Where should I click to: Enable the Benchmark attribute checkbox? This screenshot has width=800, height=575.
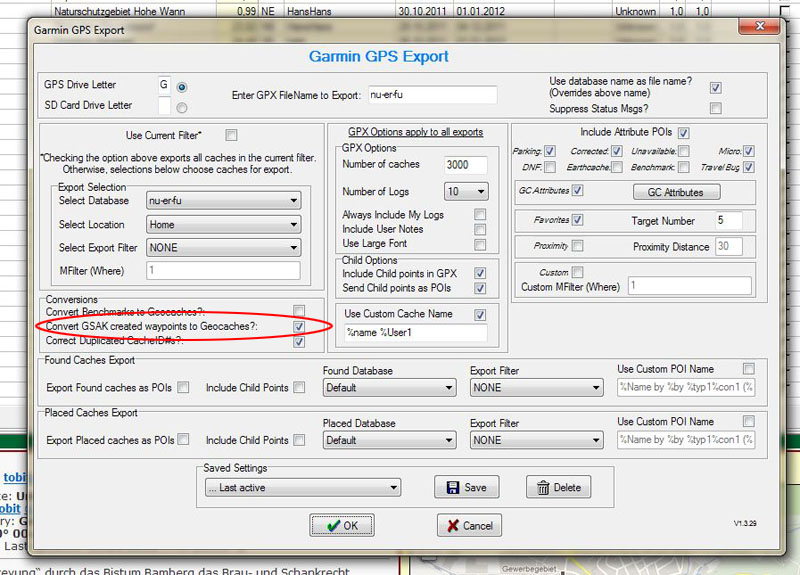pyautogui.click(x=684, y=167)
